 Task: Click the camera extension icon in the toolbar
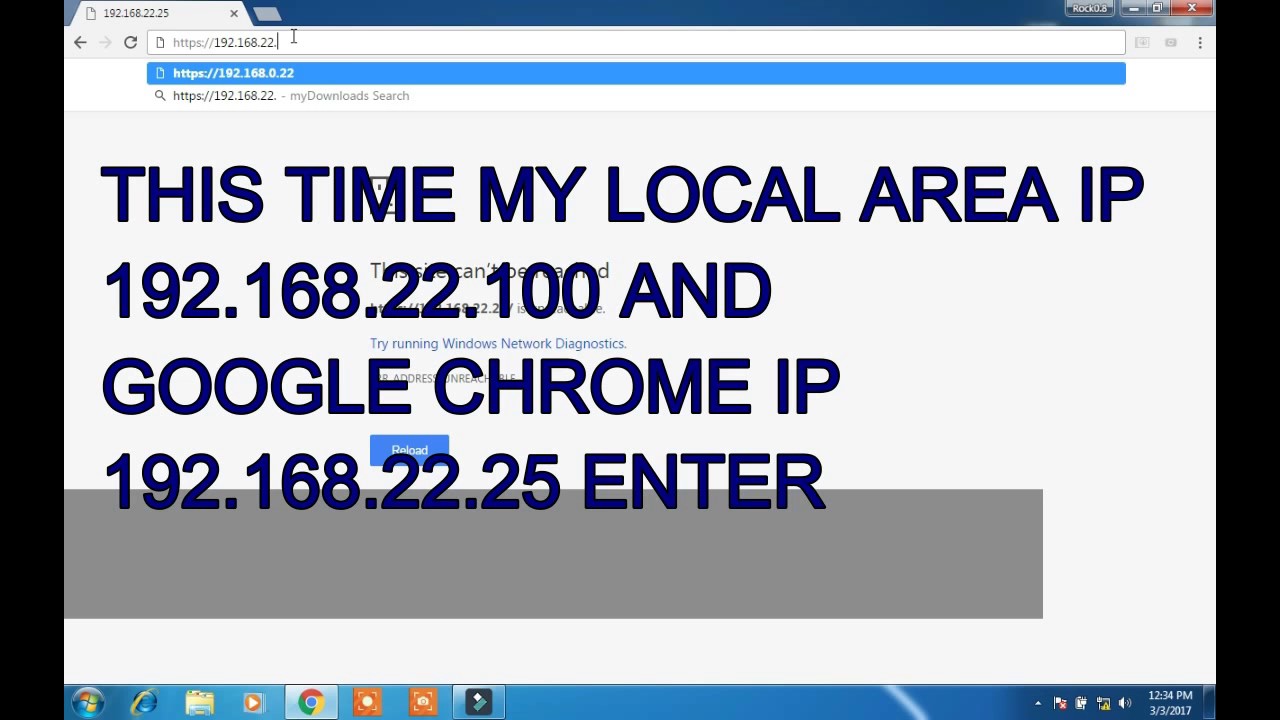(1171, 42)
